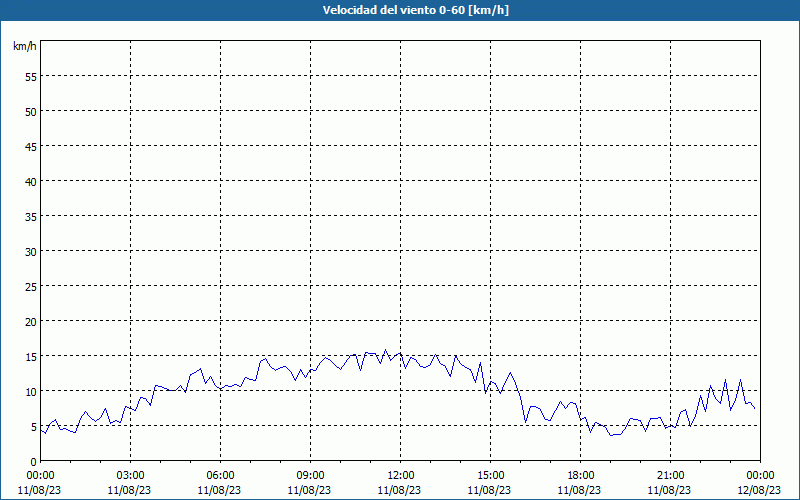This screenshot has height=500, width=800.
Task: Click the y-axis value '35'
Action: 31,217
